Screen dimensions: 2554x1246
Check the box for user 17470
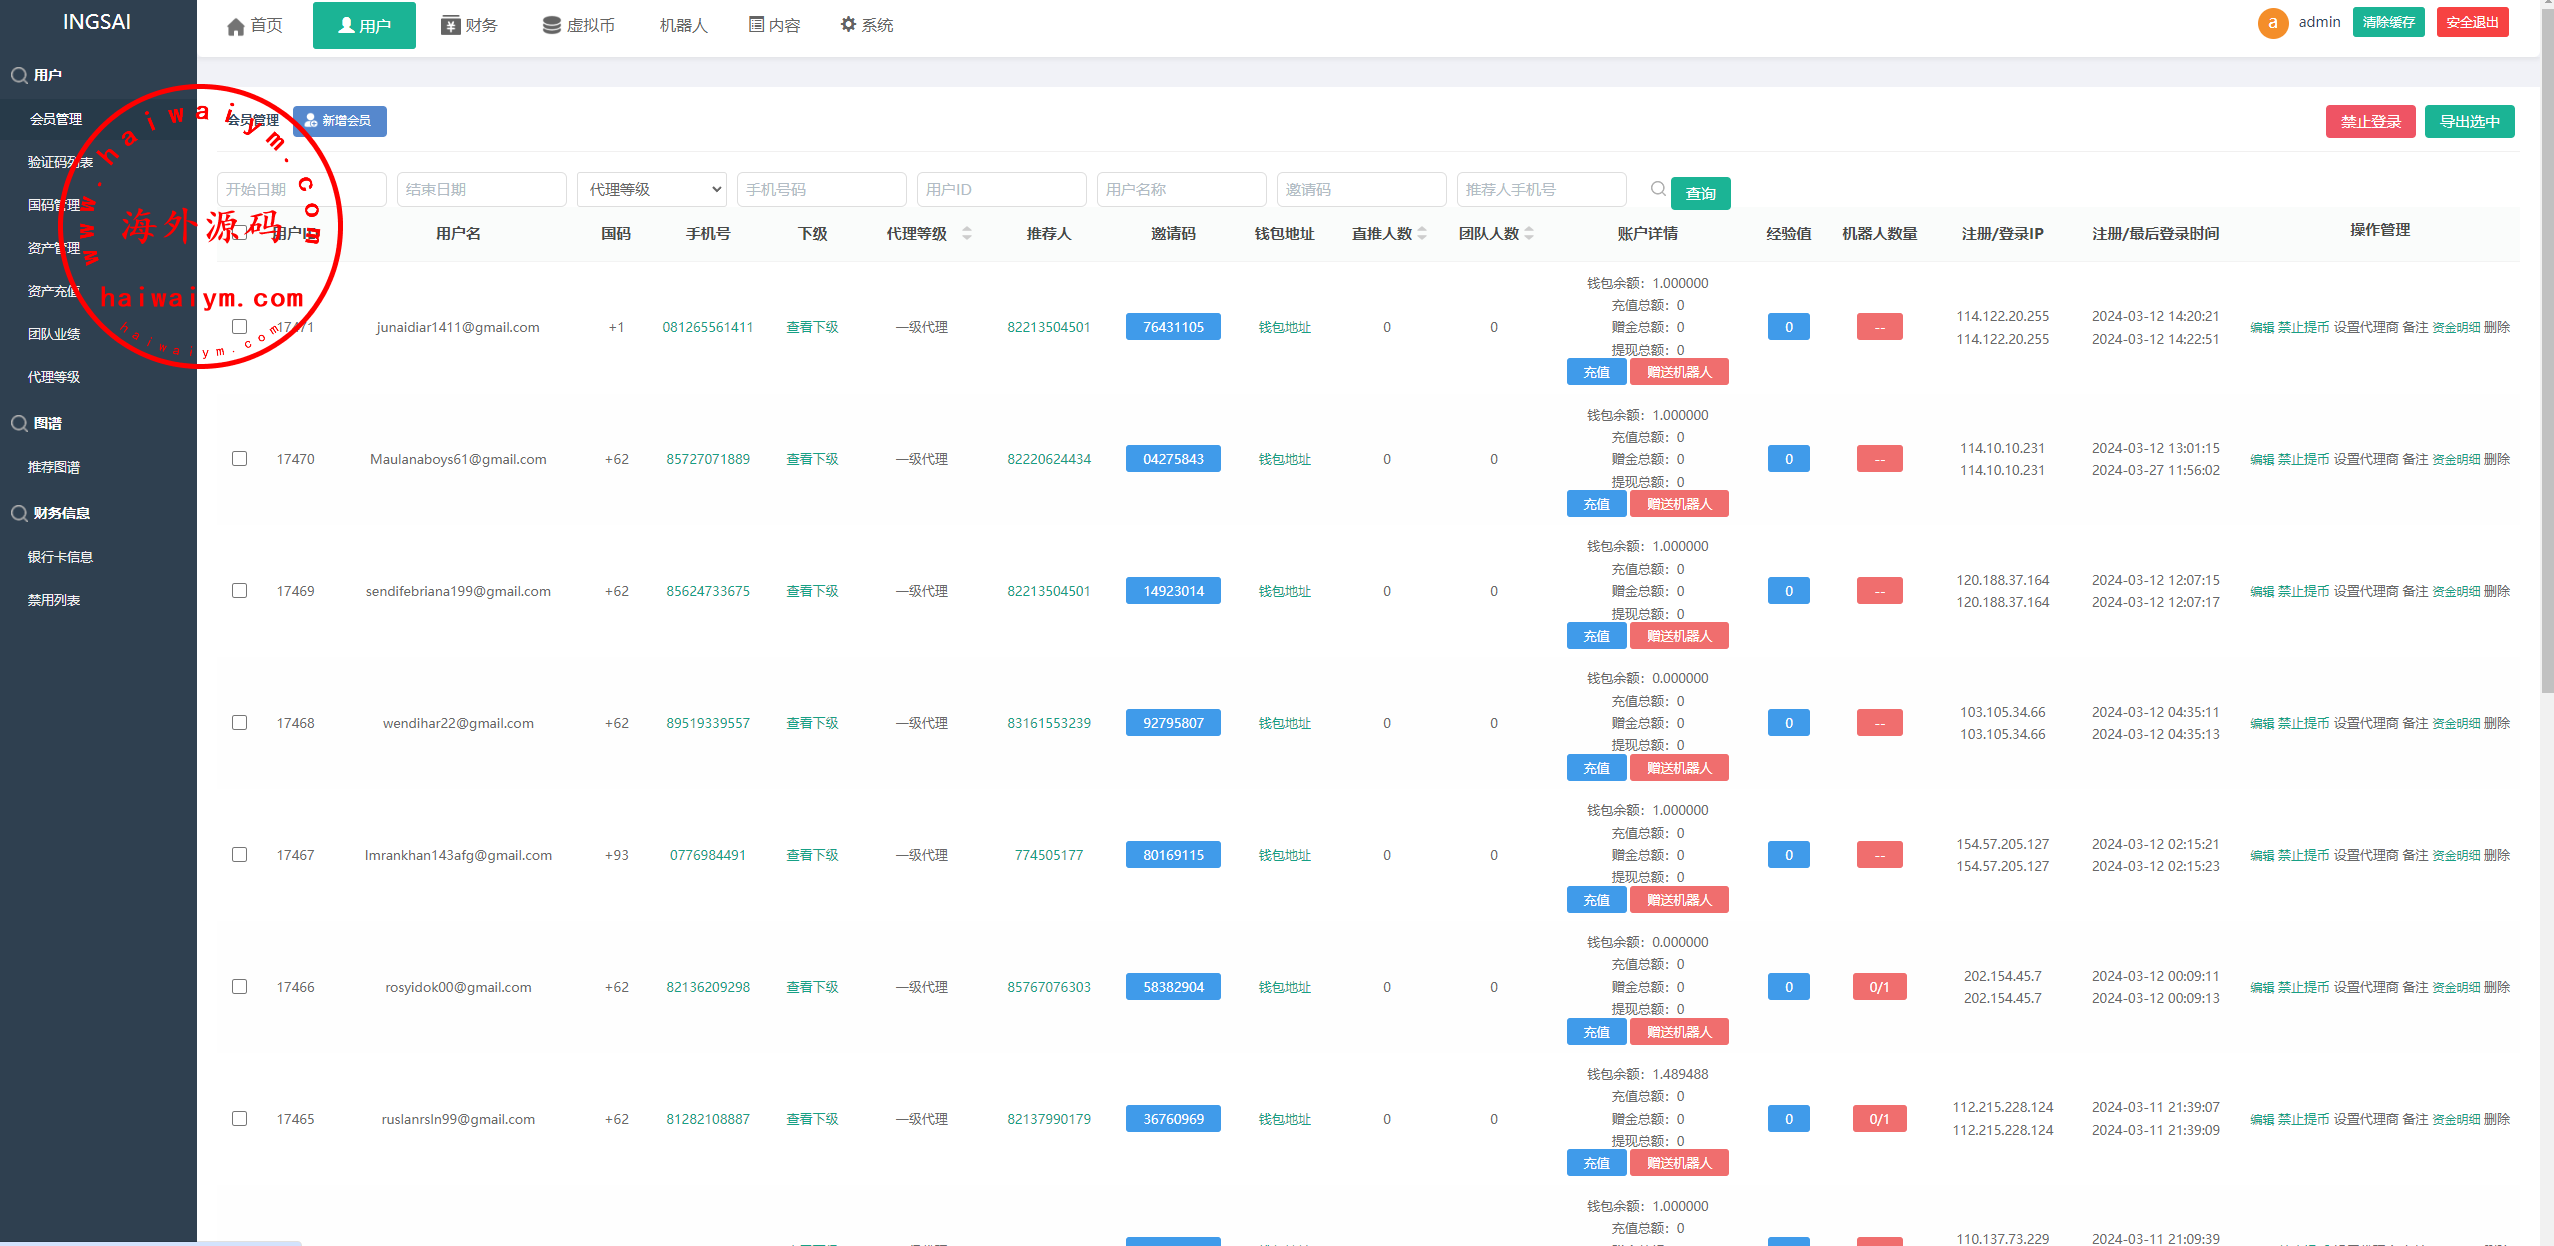click(x=239, y=459)
